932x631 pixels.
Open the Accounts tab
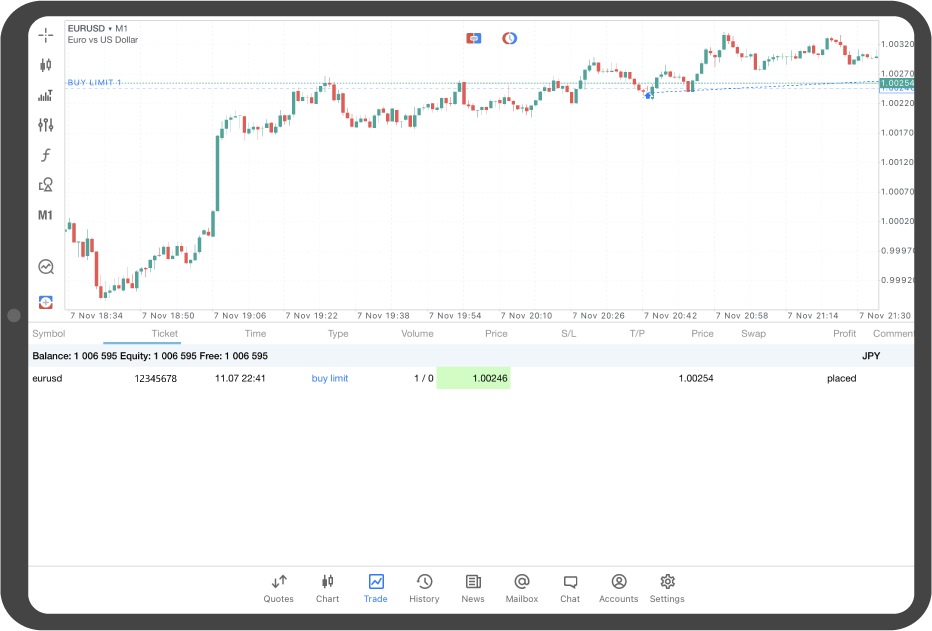pyautogui.click(x=619, y=589)
